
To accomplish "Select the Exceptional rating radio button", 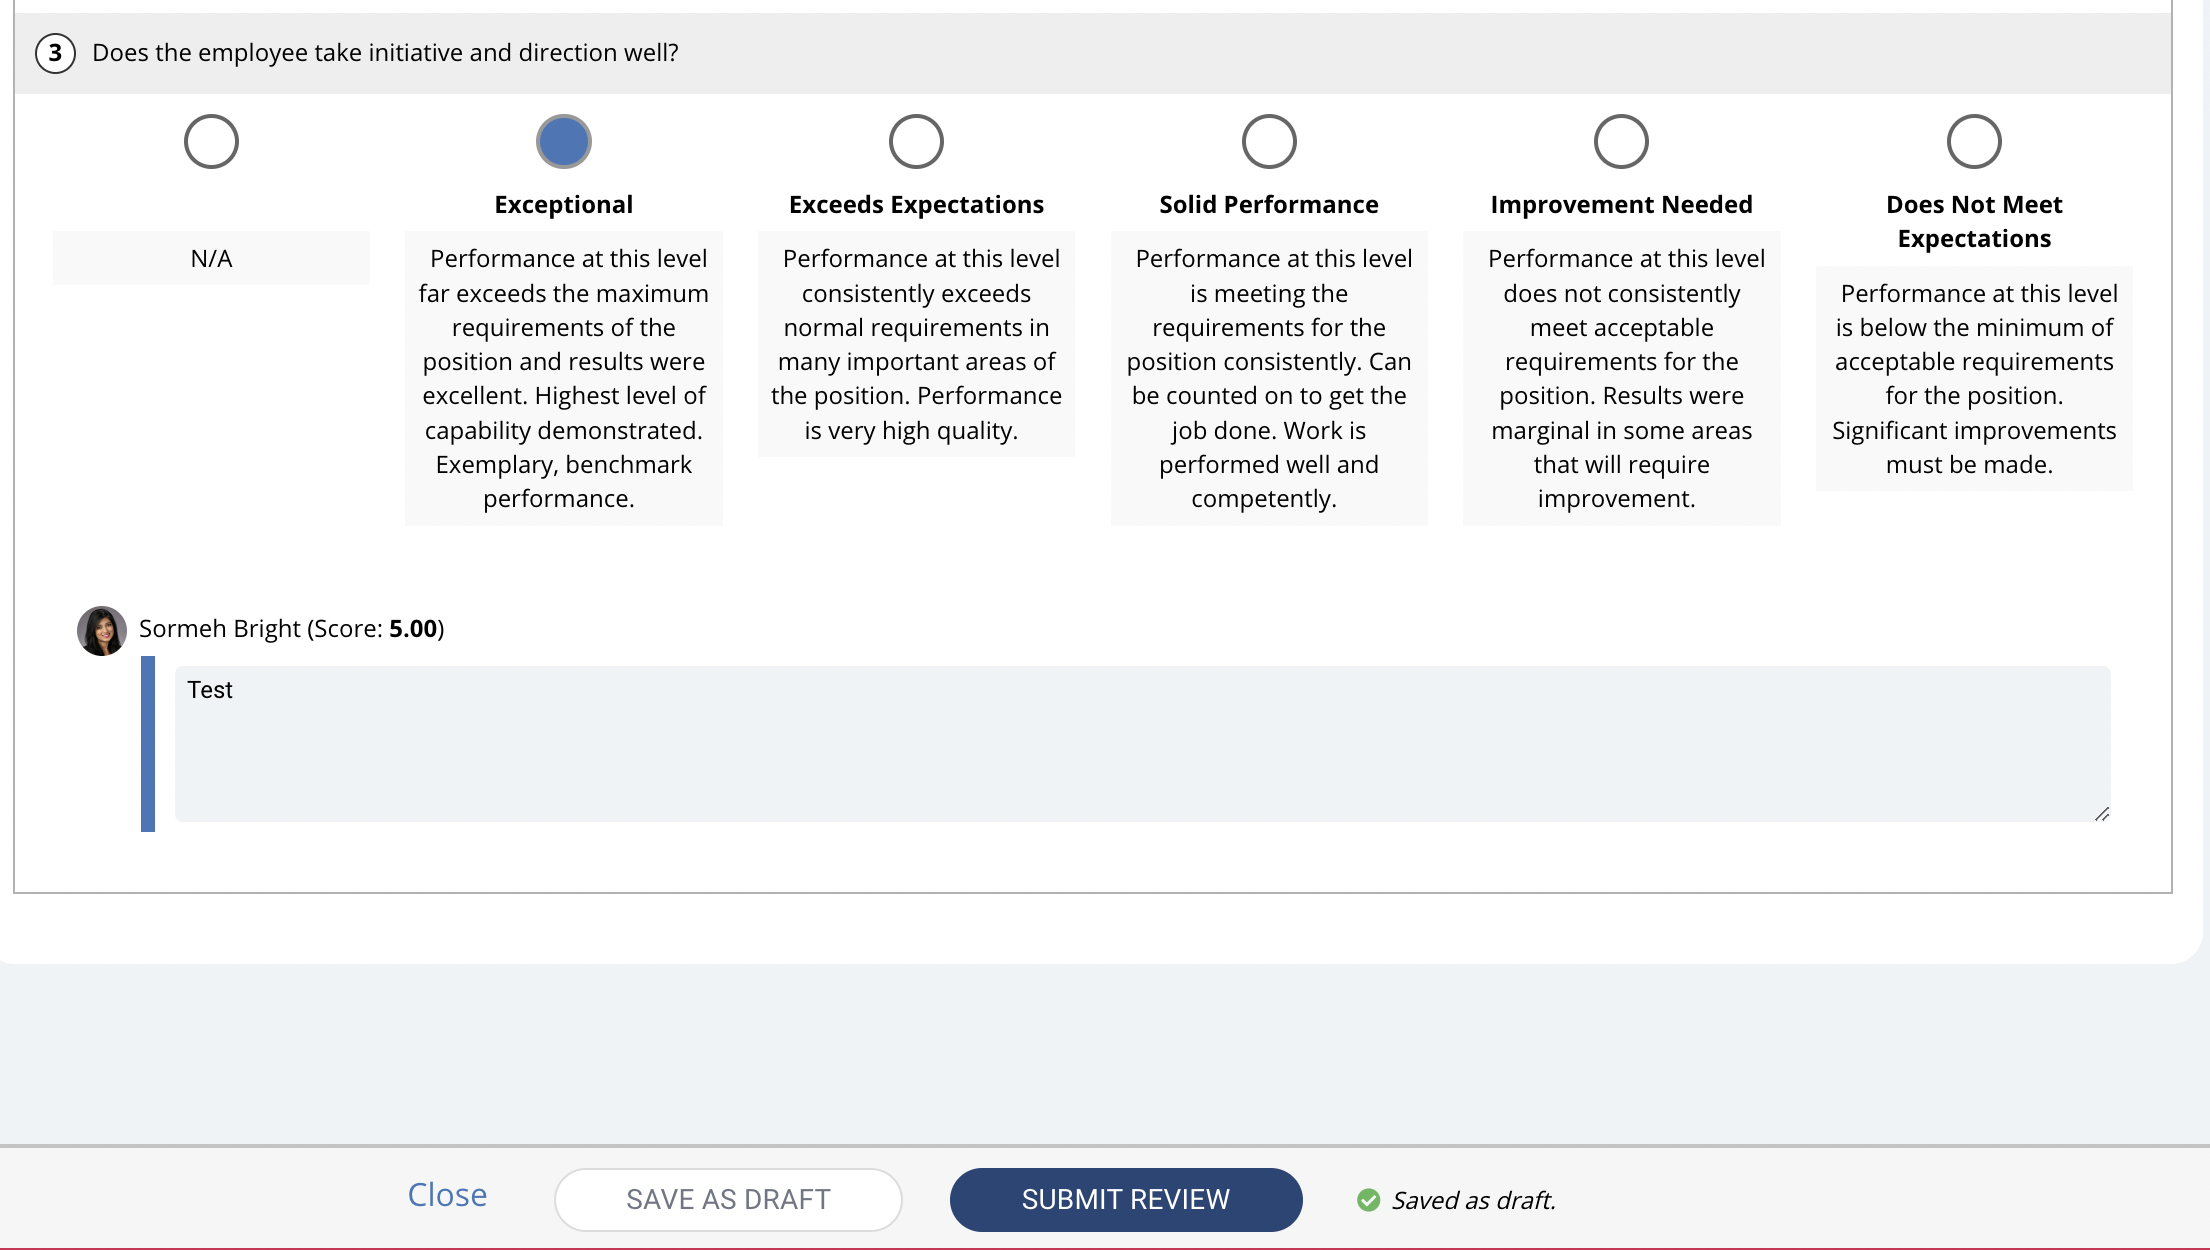I will [564, 142].
